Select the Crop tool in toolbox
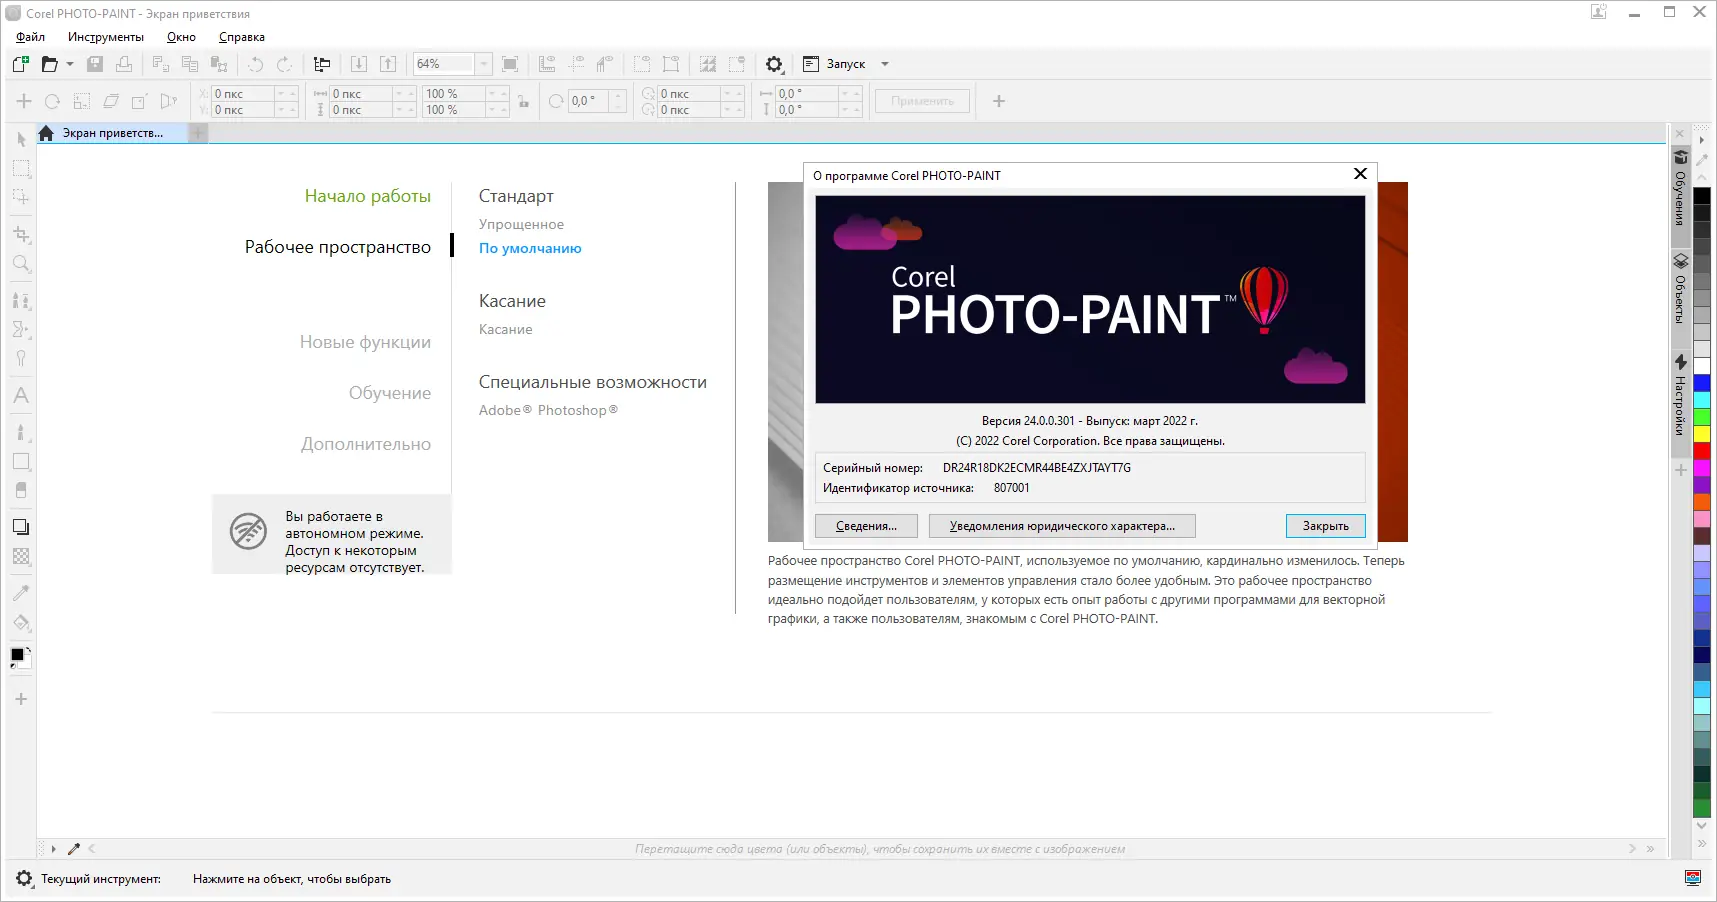 21,235
